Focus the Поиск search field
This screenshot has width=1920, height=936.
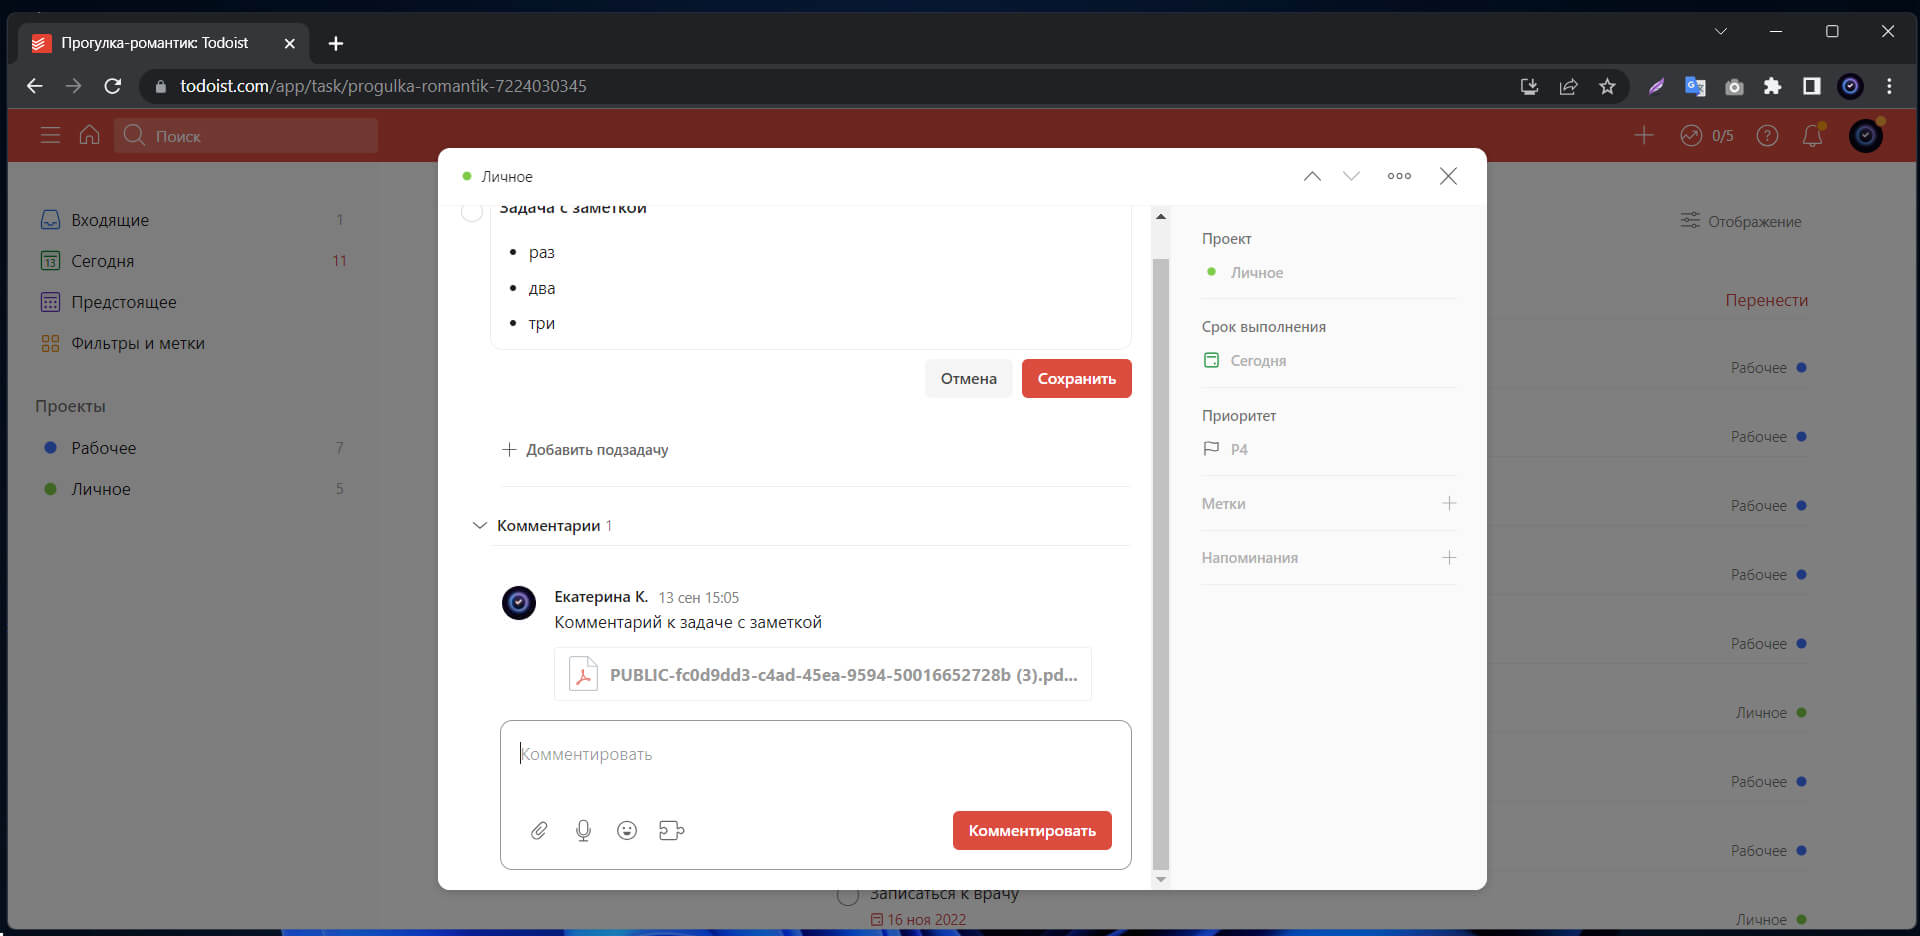pos(246,135)
